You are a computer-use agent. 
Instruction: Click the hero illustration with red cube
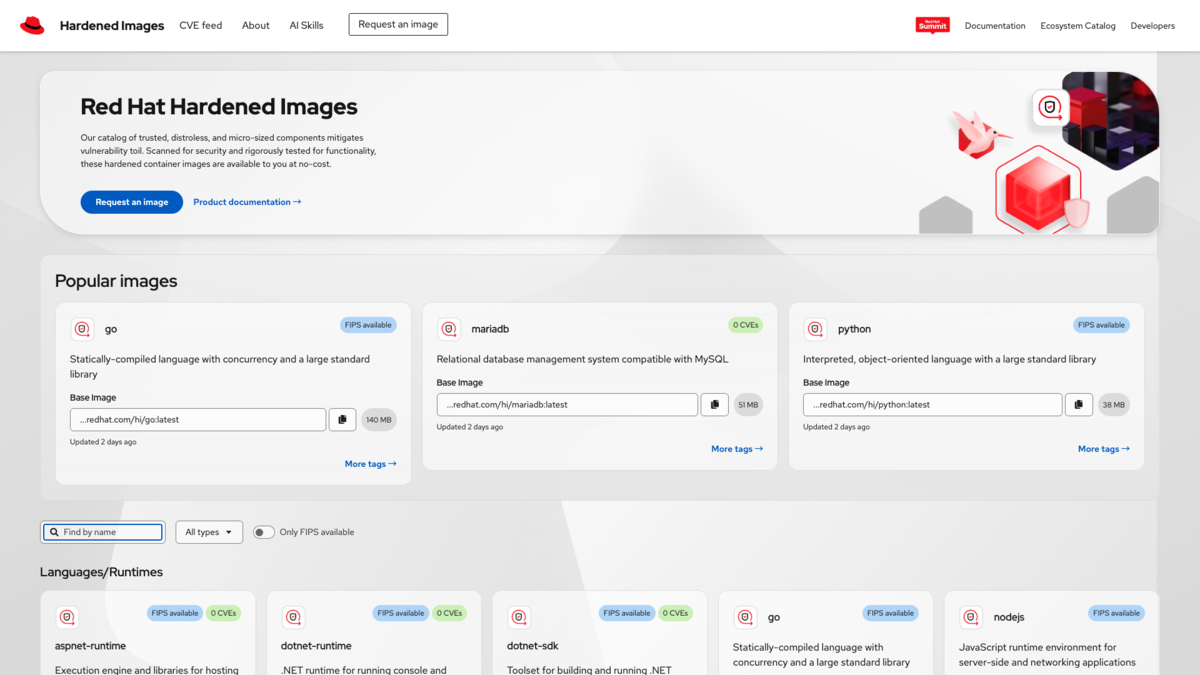(1039, 153)
